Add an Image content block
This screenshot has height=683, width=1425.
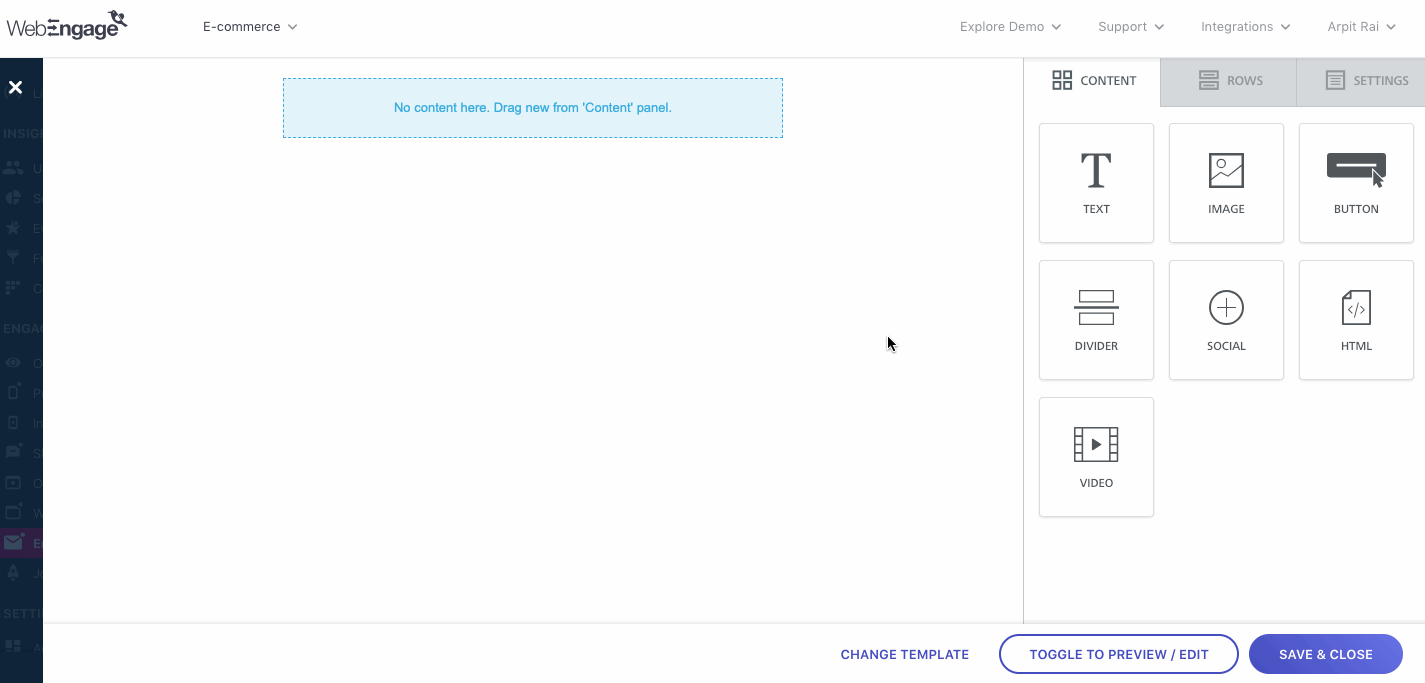click(1226, 183)
